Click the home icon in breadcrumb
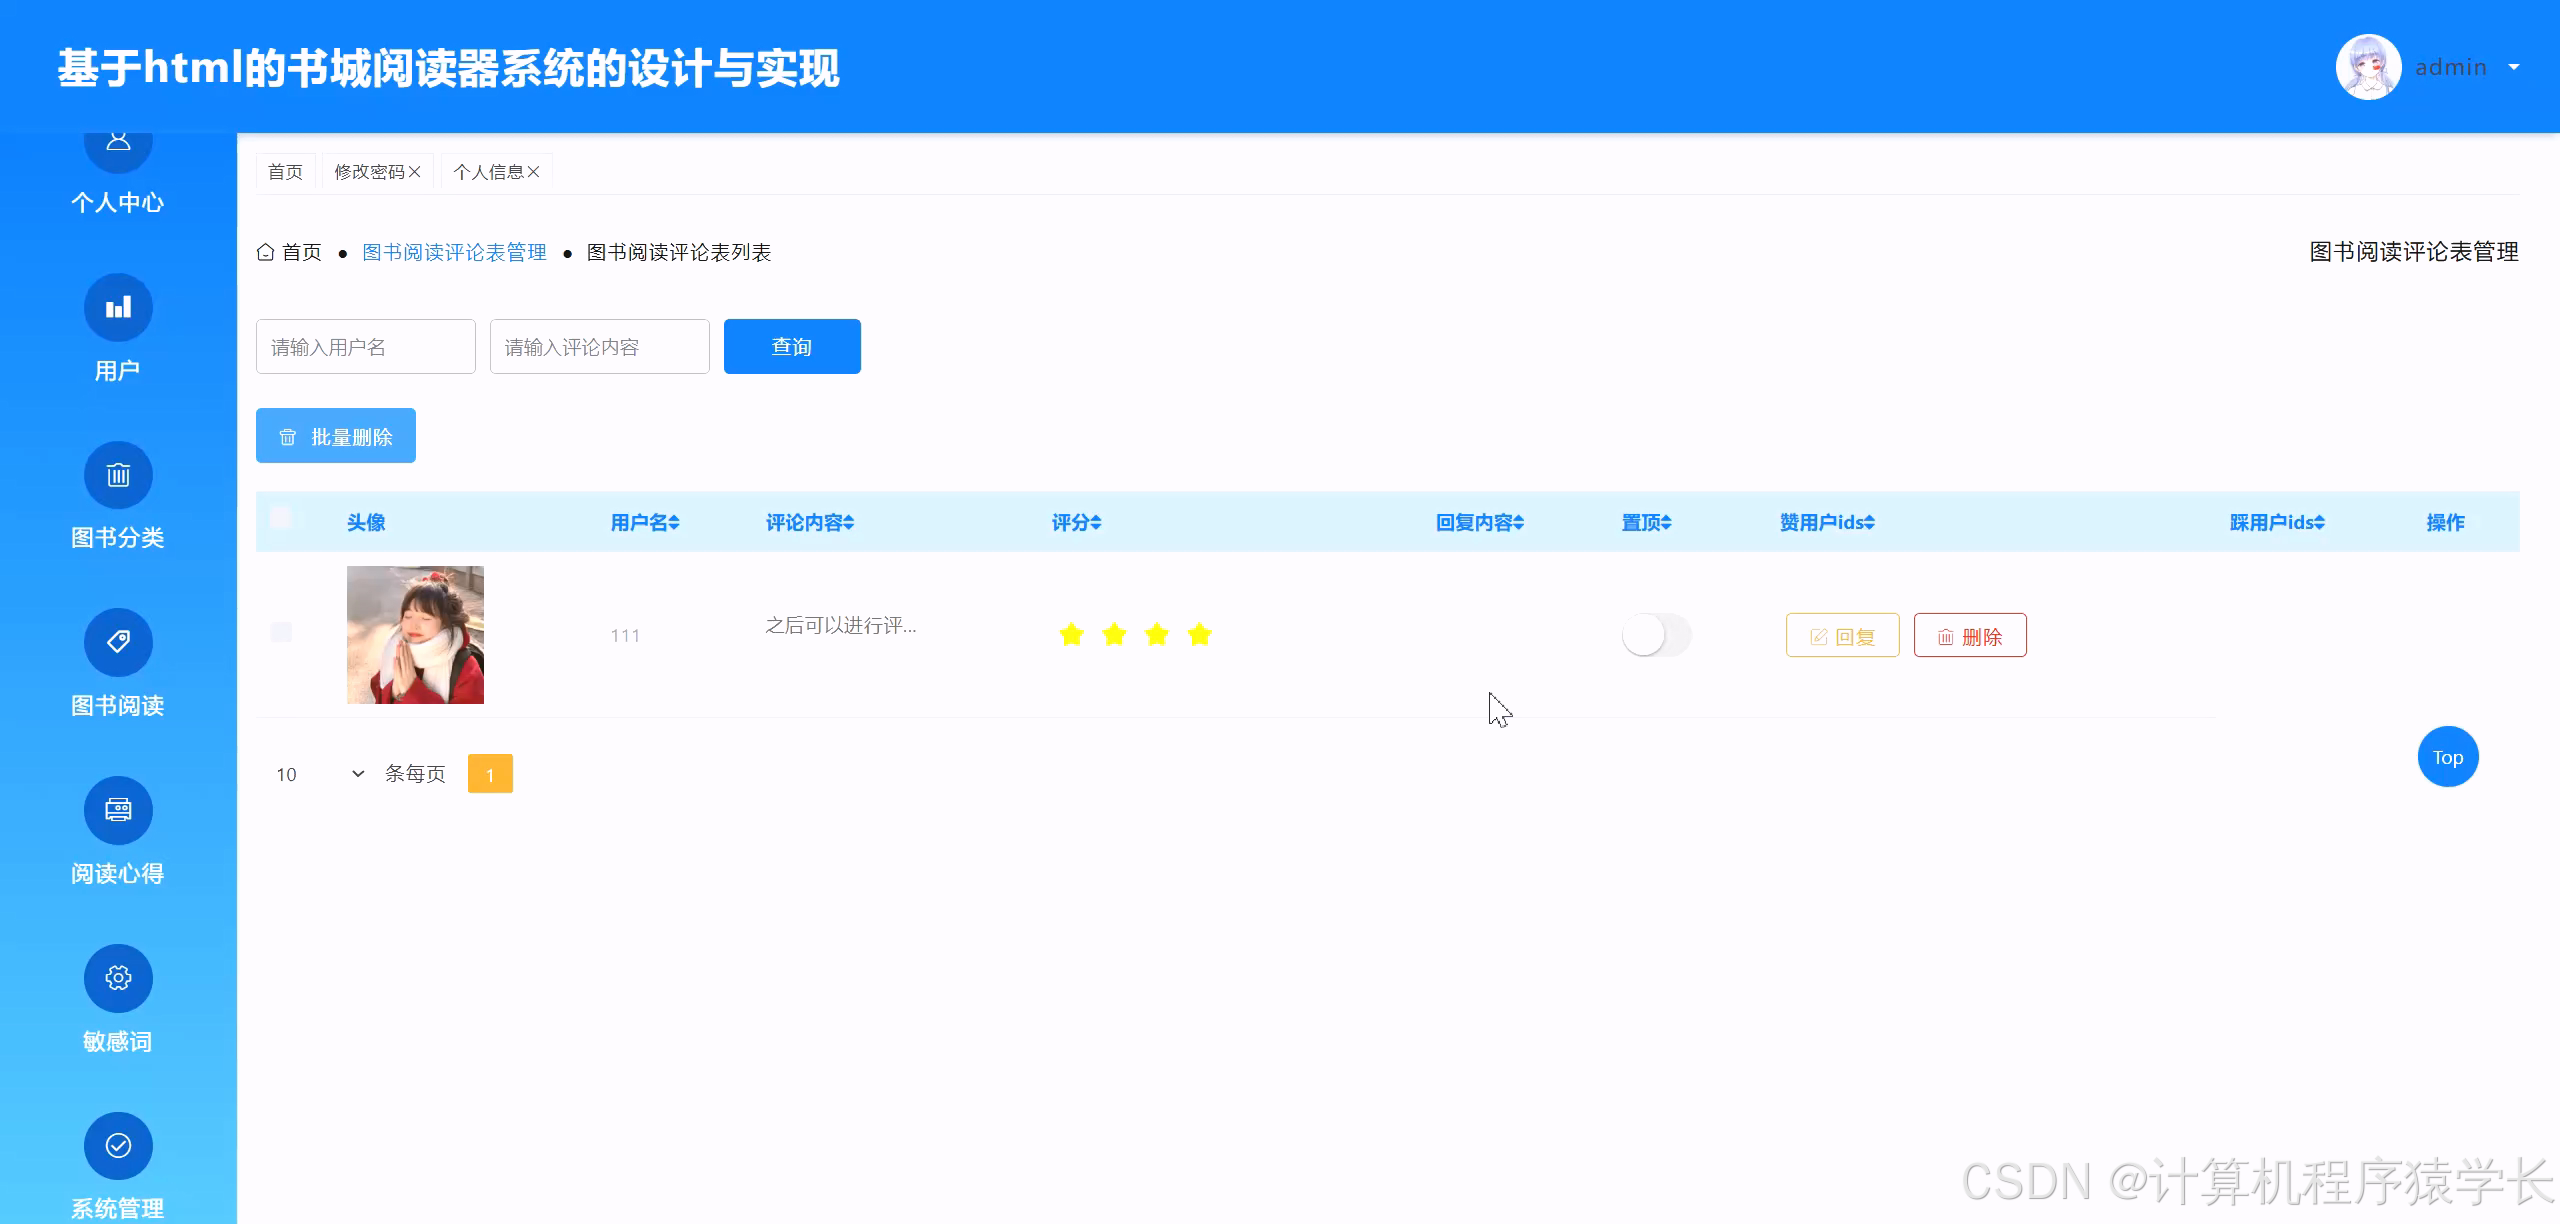This screenshot has height=1224, width=2560. 265,252
